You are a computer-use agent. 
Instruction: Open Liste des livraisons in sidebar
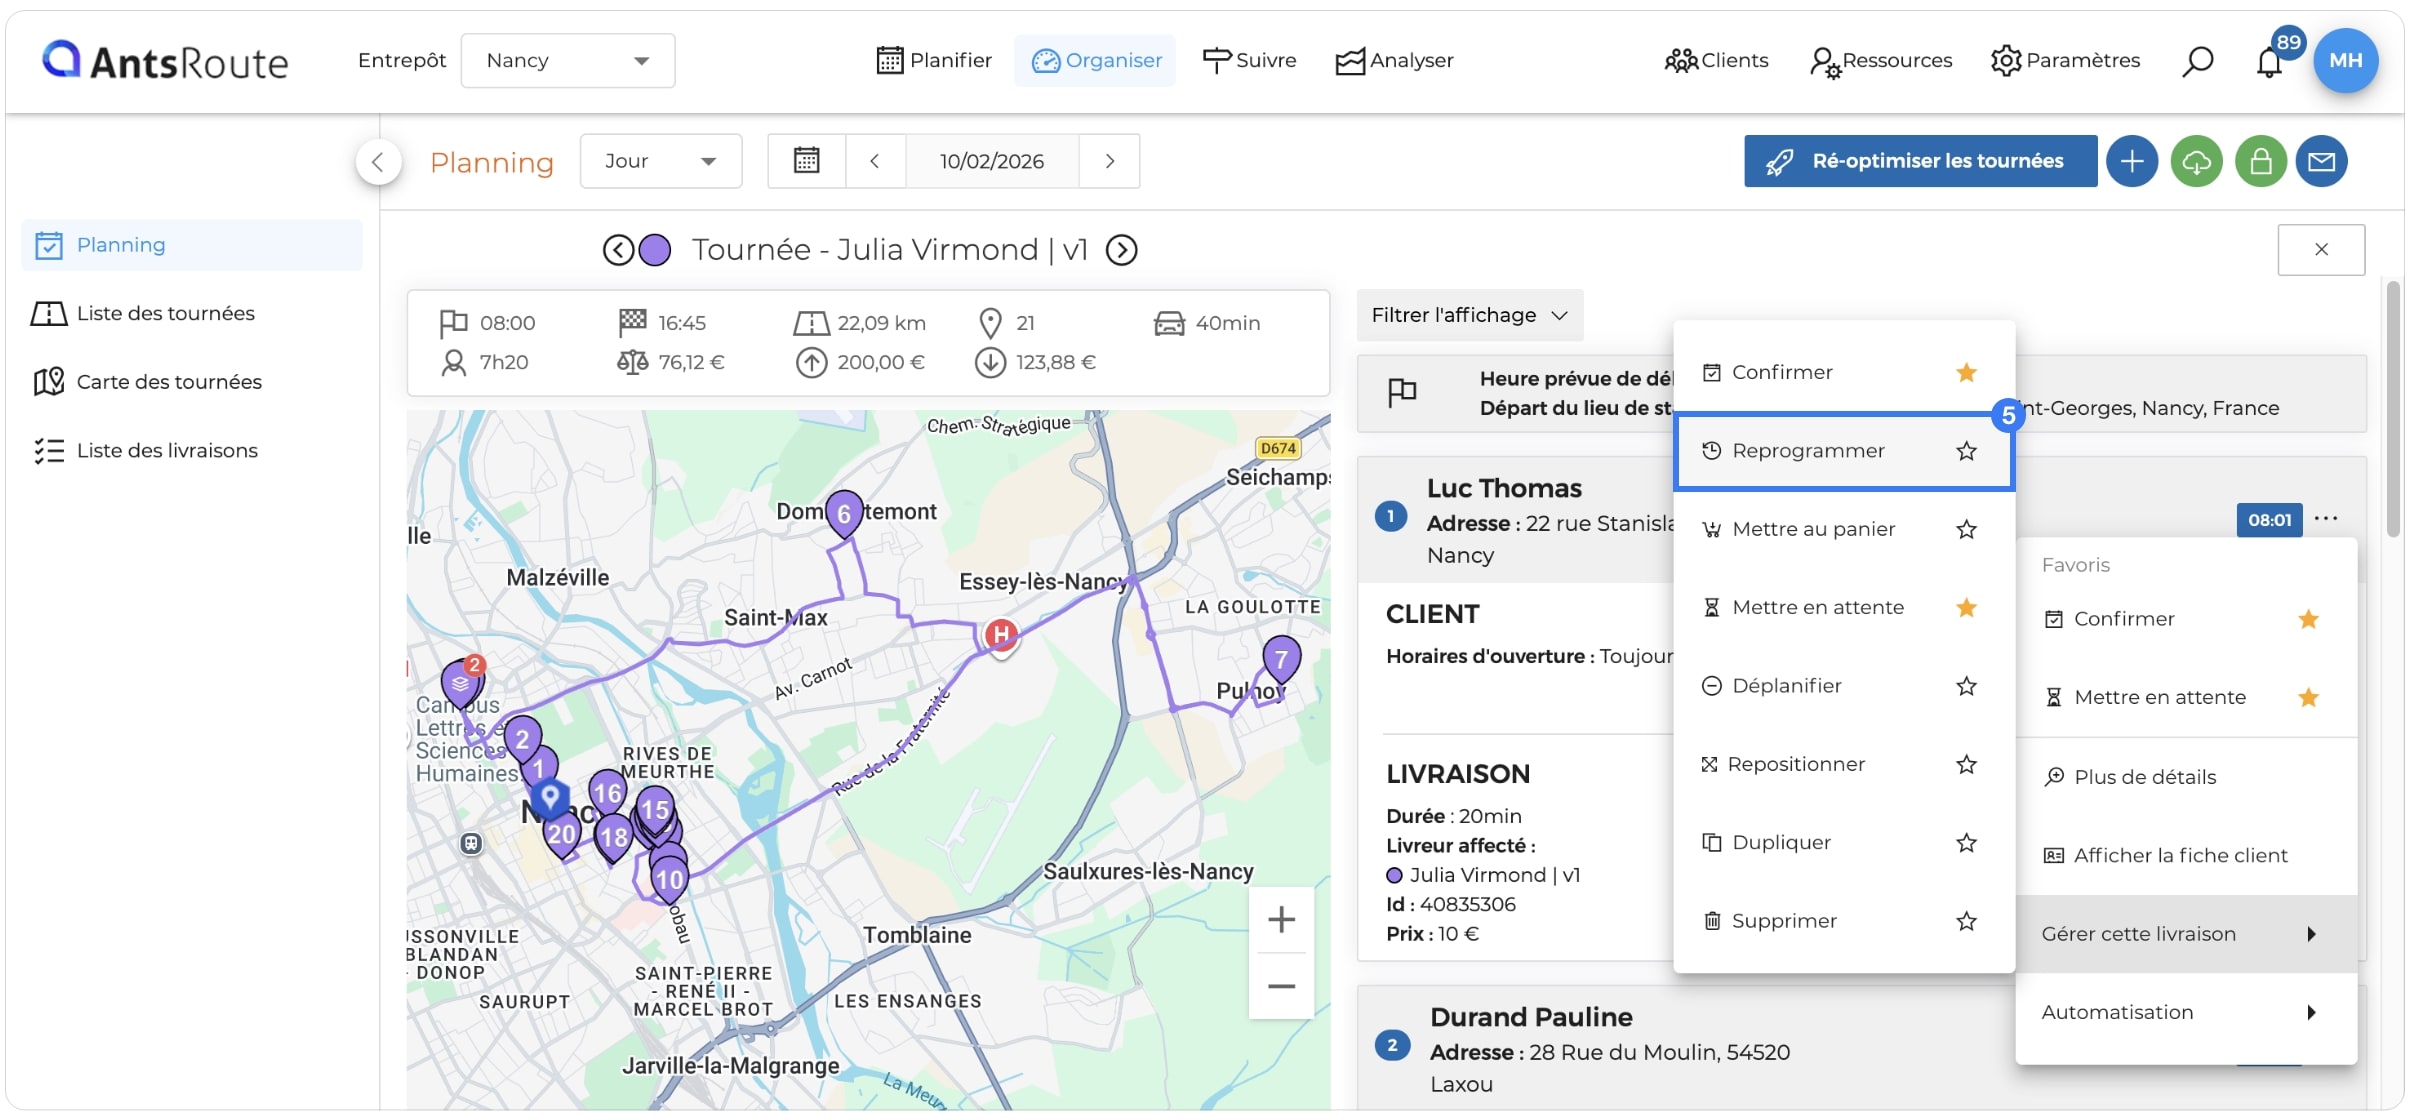167,451
